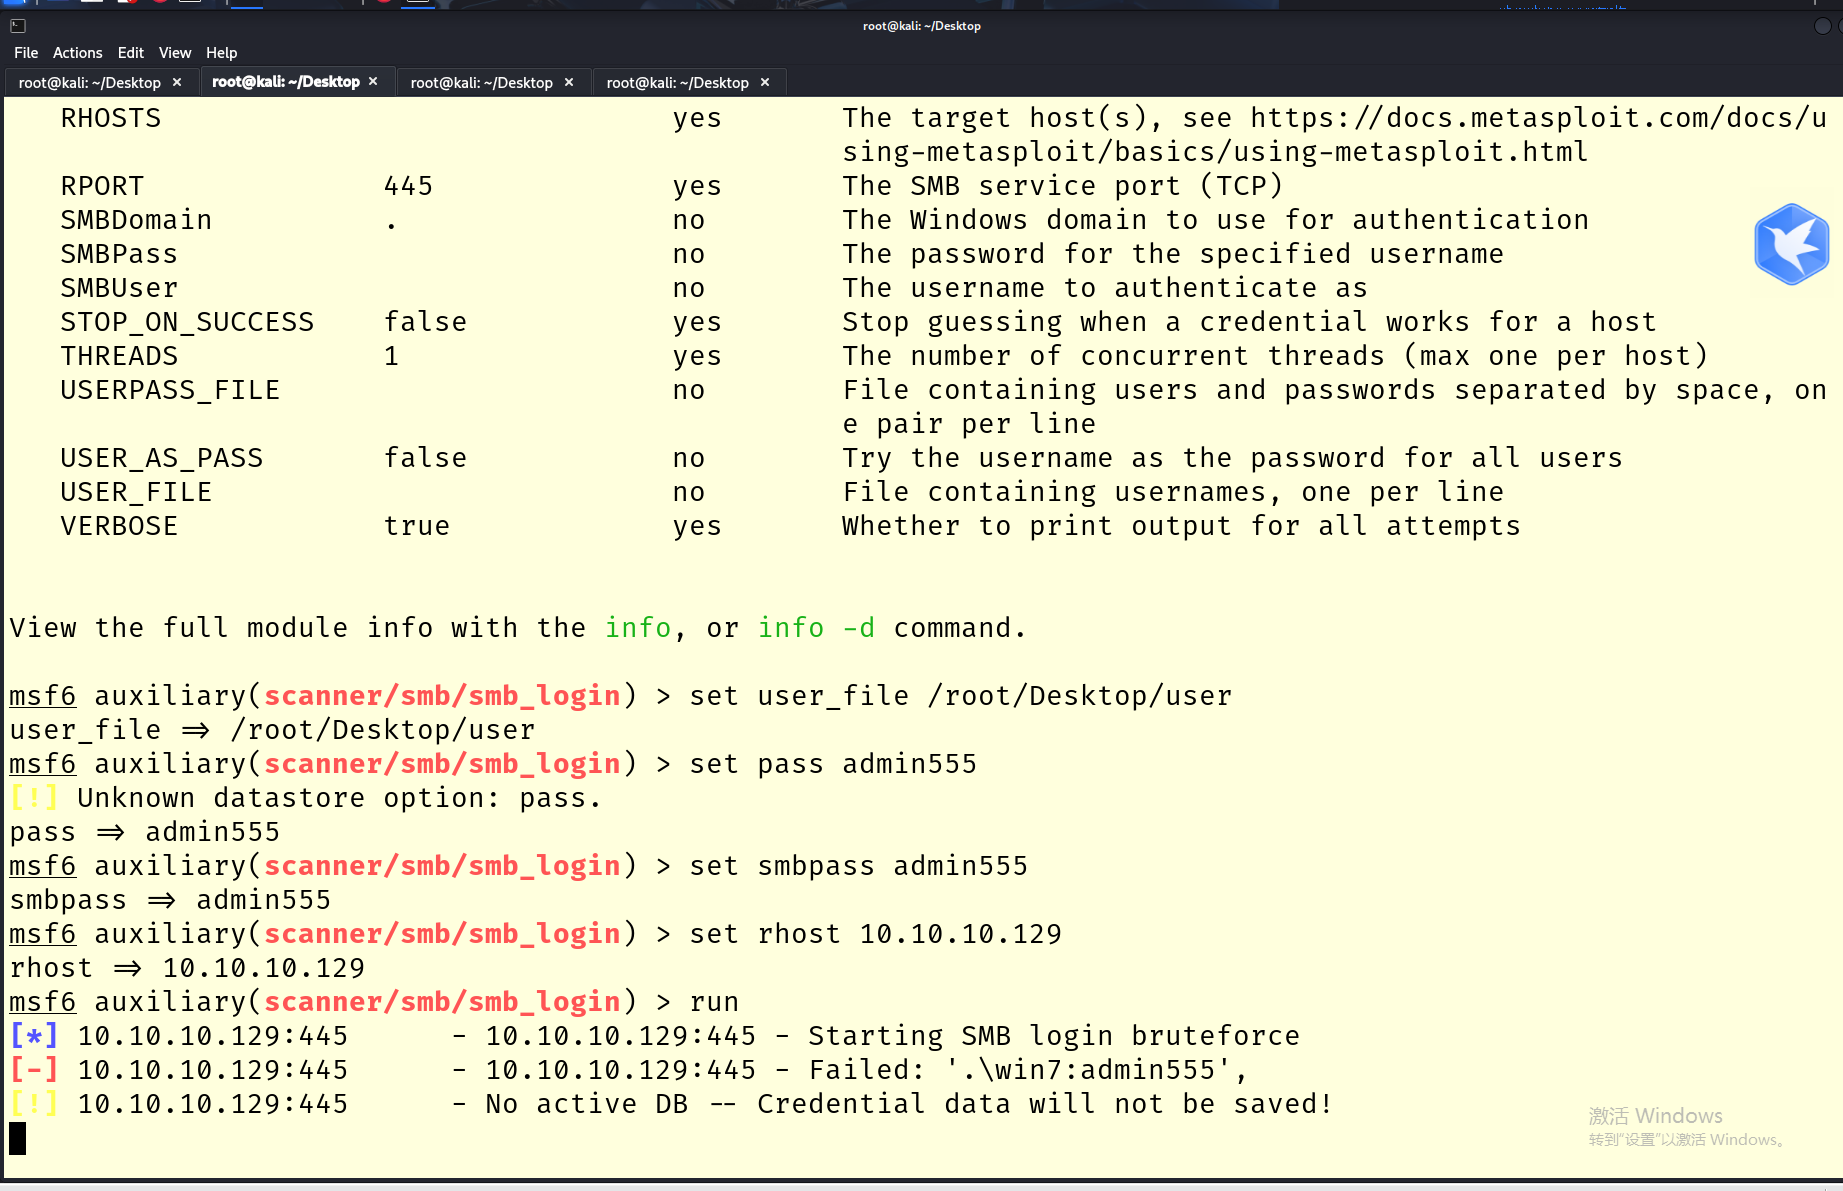Click the USERPASS_FILE option name
1843x1191 pixels.
pos(170,390)
